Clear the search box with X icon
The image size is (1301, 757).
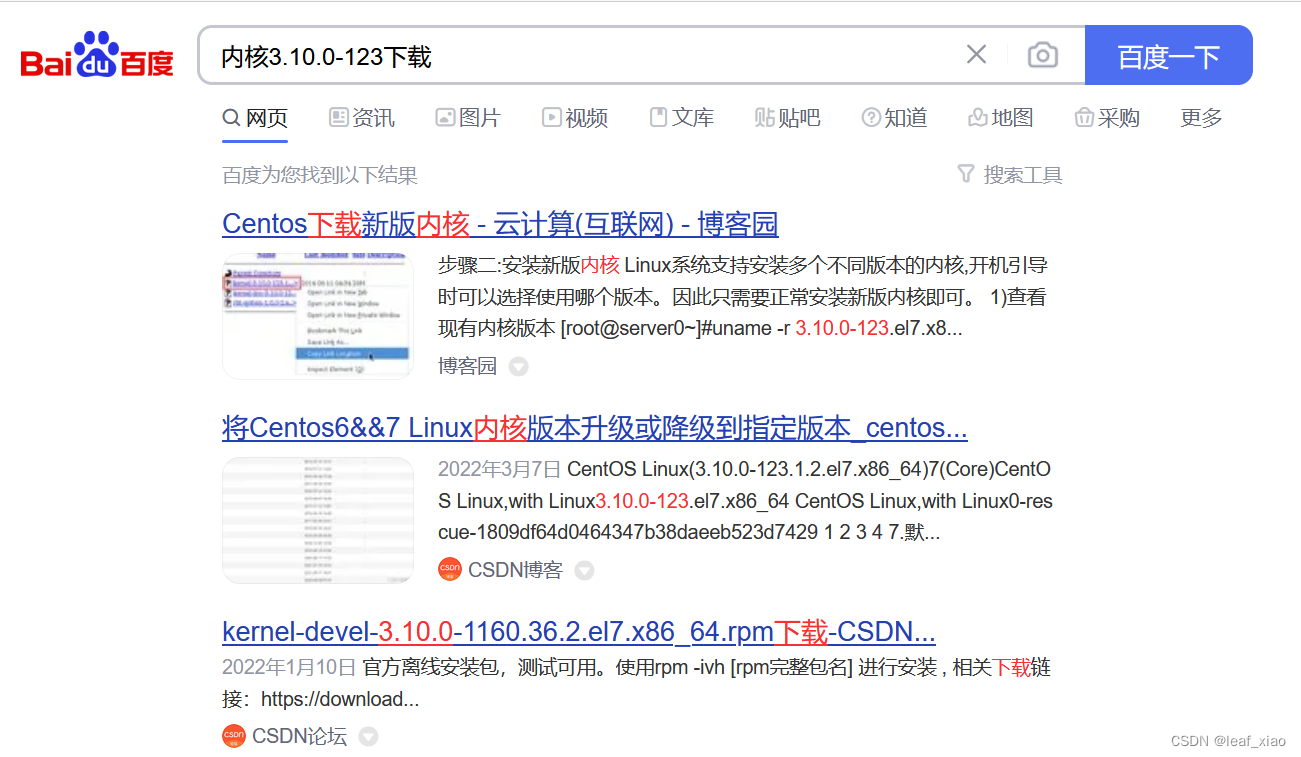point(976,55)
